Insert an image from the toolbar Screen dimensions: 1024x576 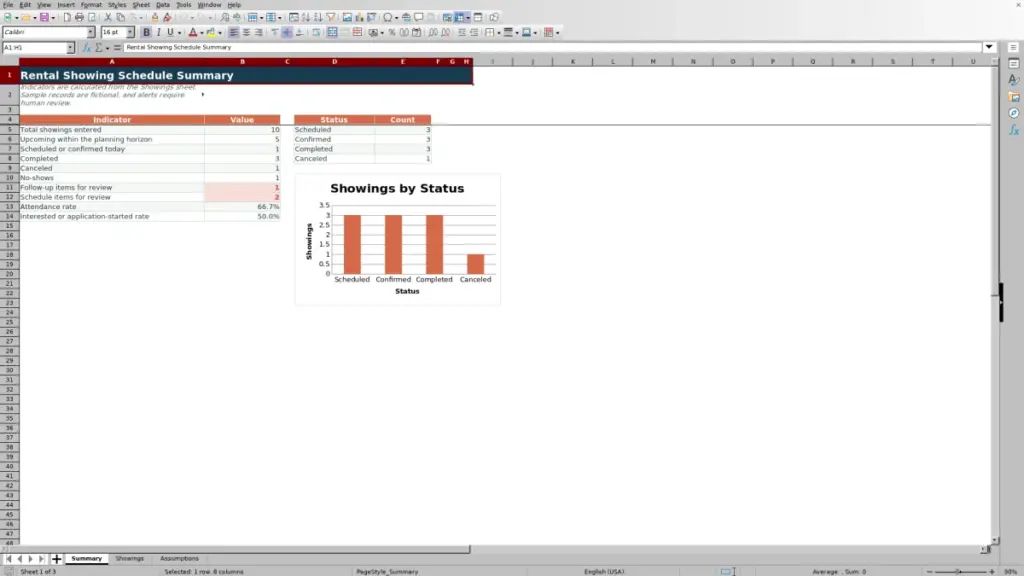click(347, 18)
